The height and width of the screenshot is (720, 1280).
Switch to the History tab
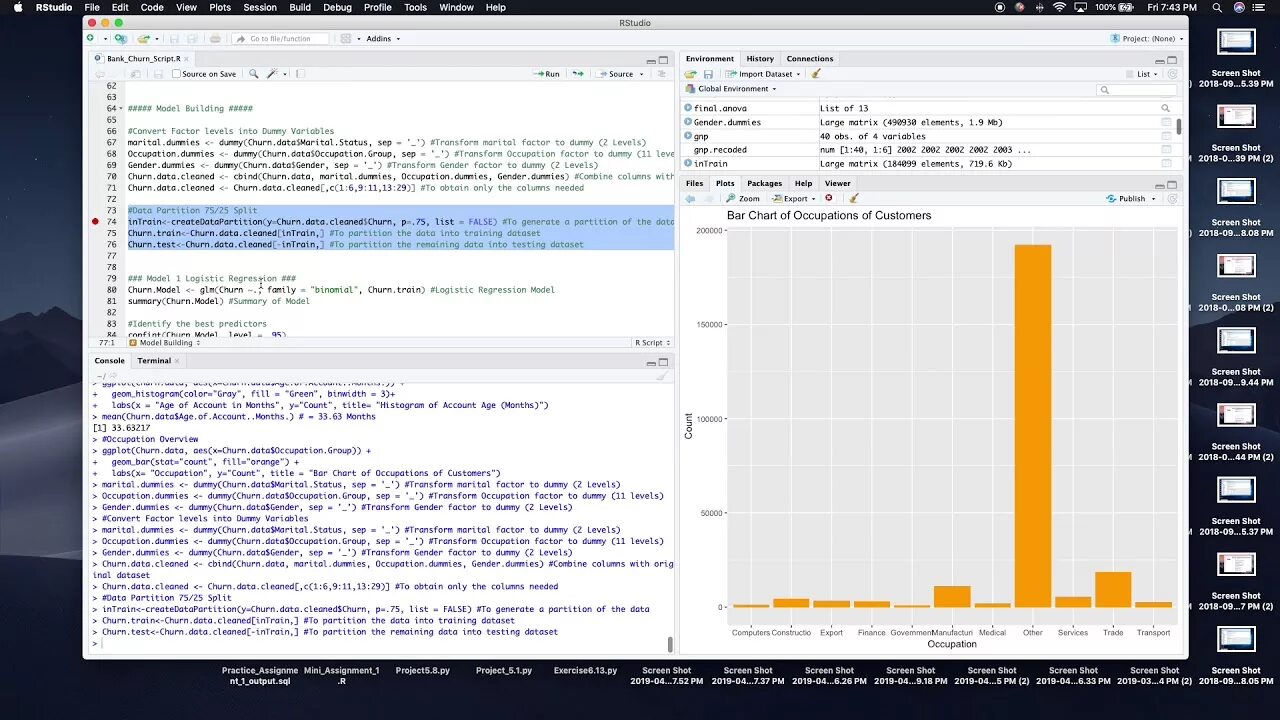click(x=760, y=59)
